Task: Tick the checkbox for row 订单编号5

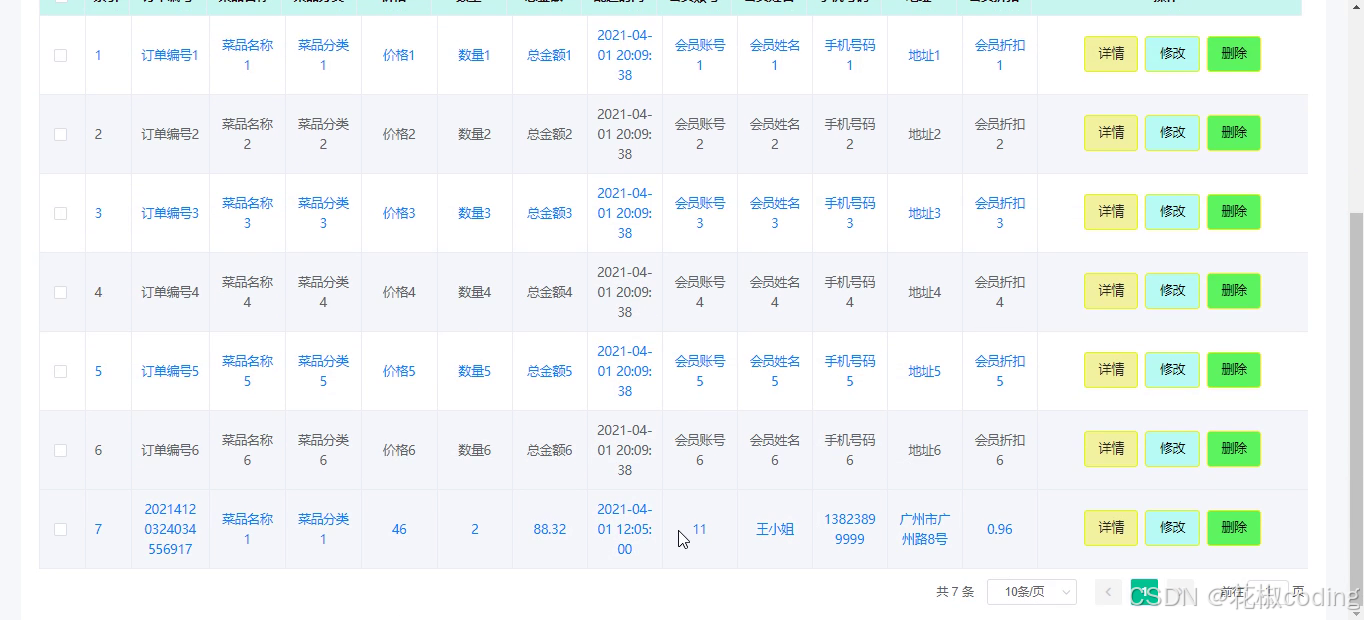Action: (x=60, y=371)
